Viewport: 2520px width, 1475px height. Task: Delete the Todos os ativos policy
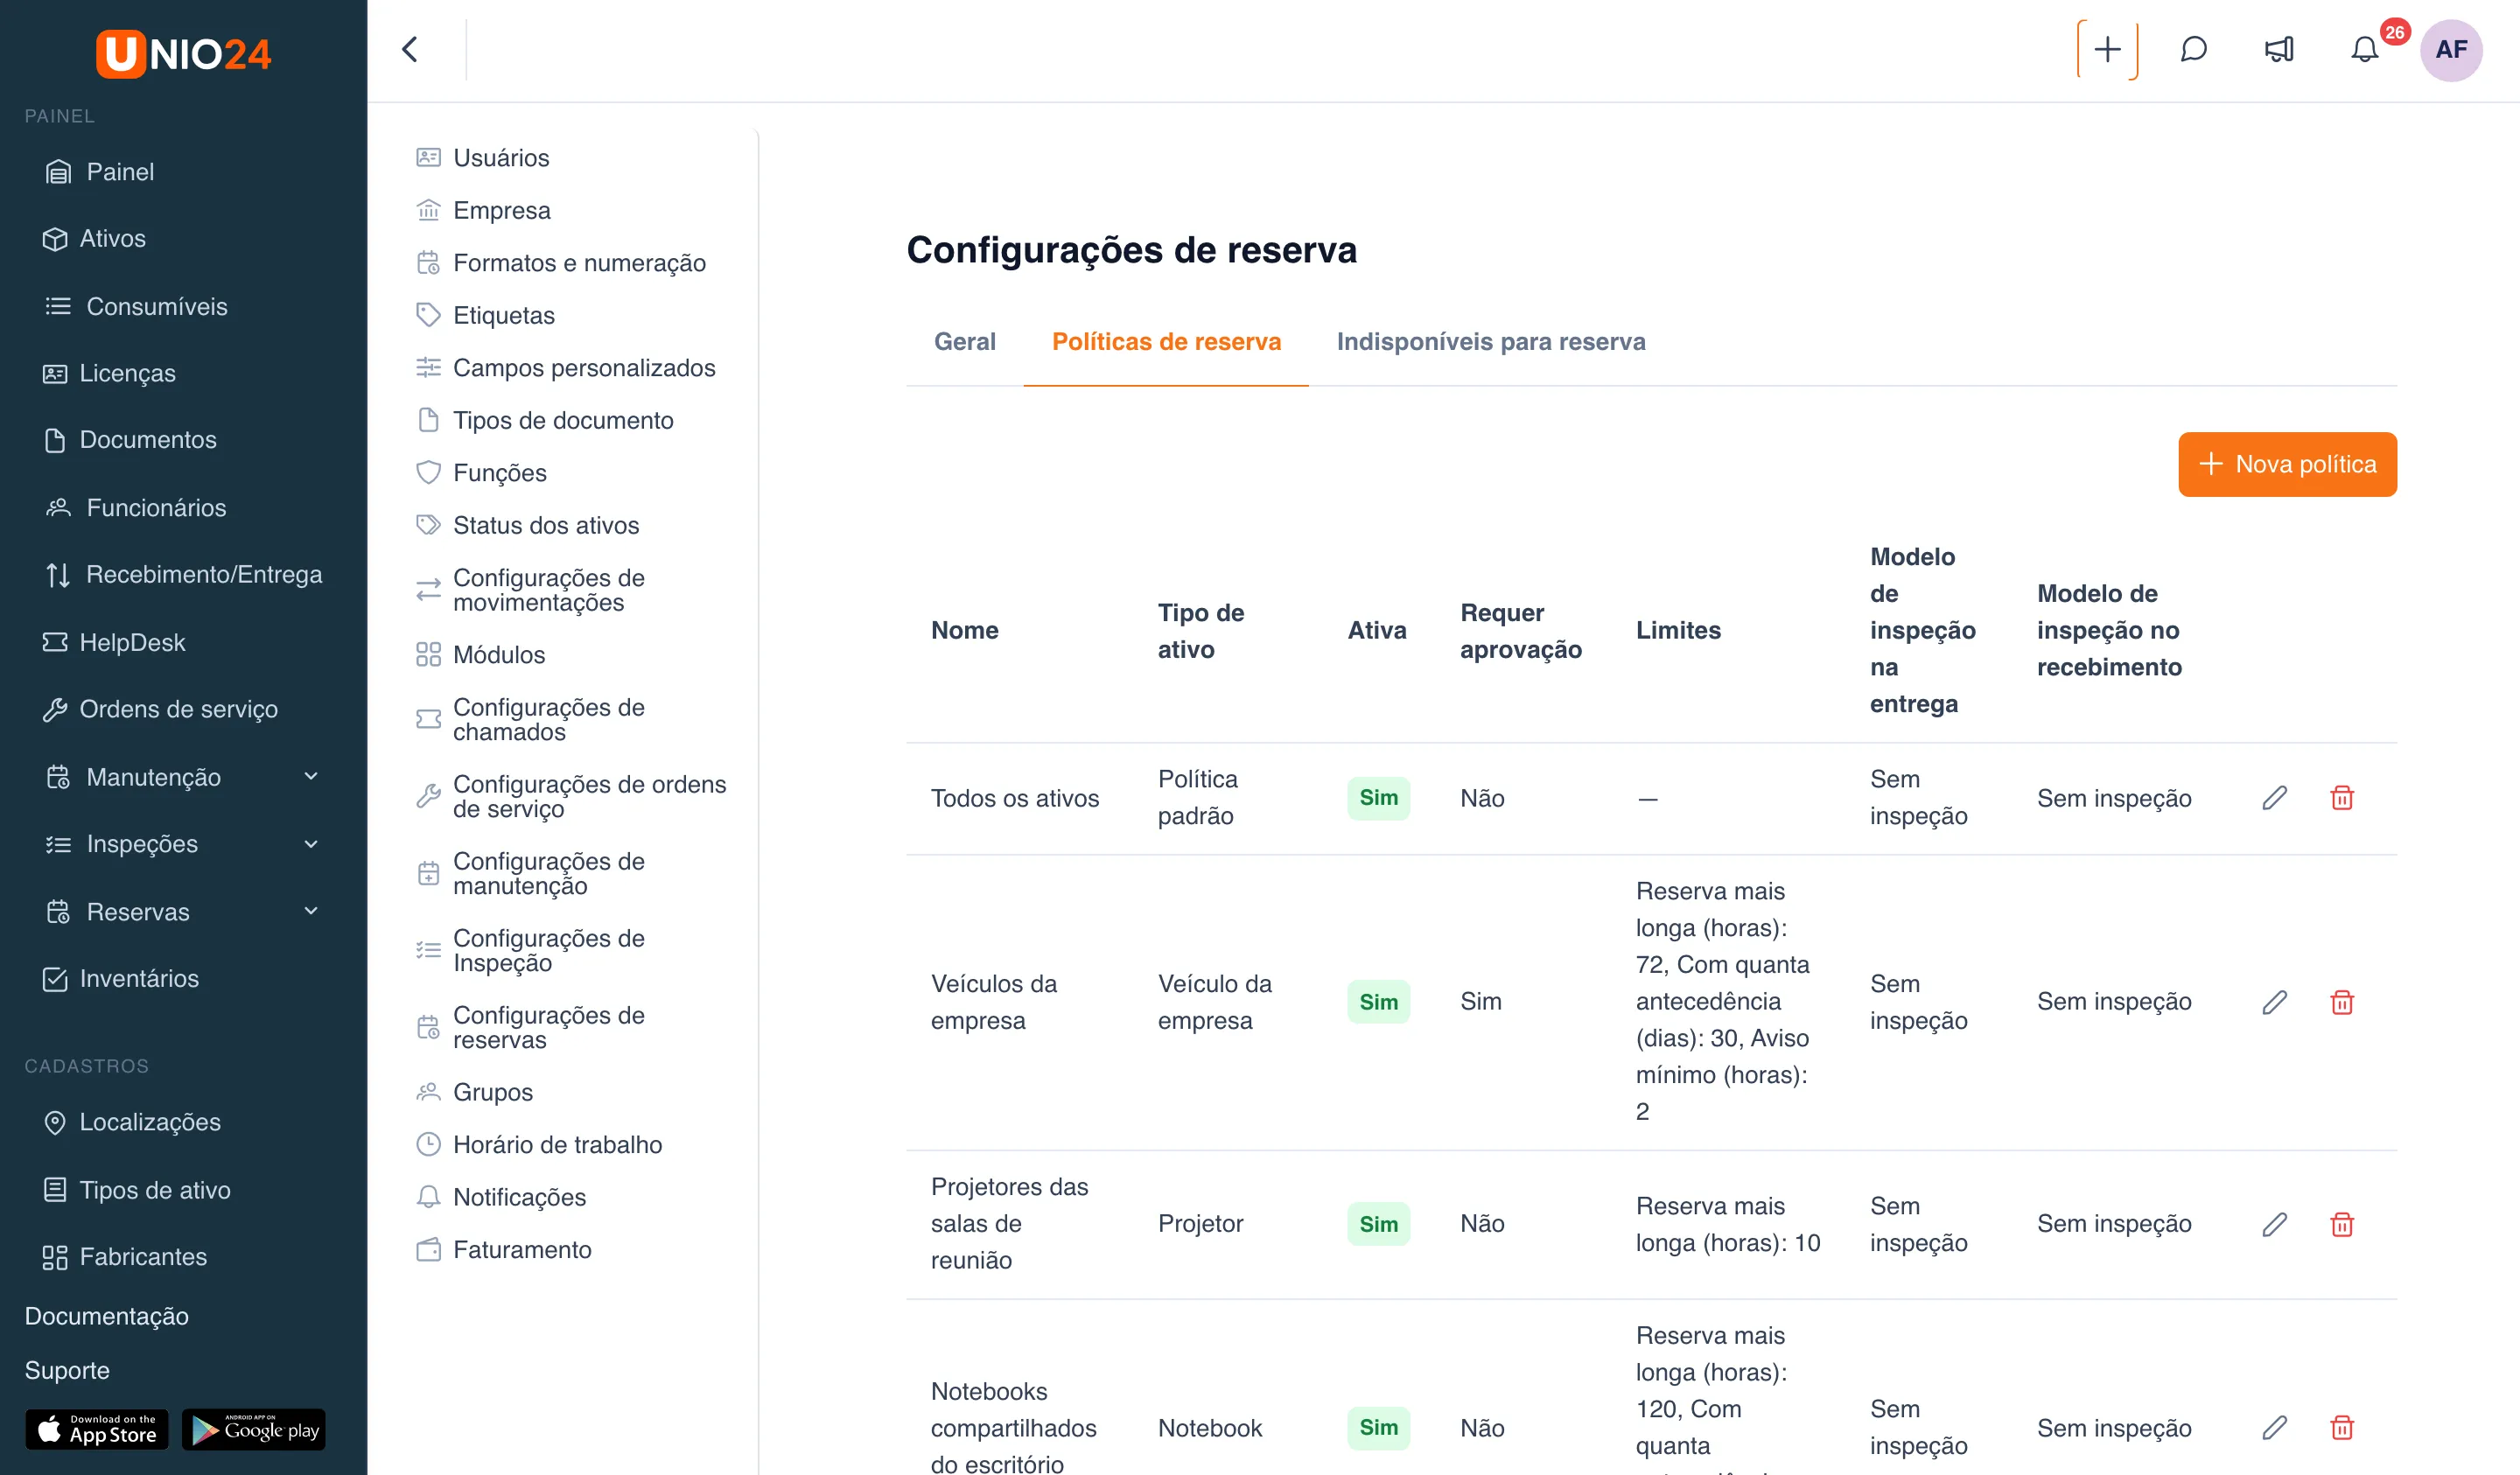click(2342, 797)
